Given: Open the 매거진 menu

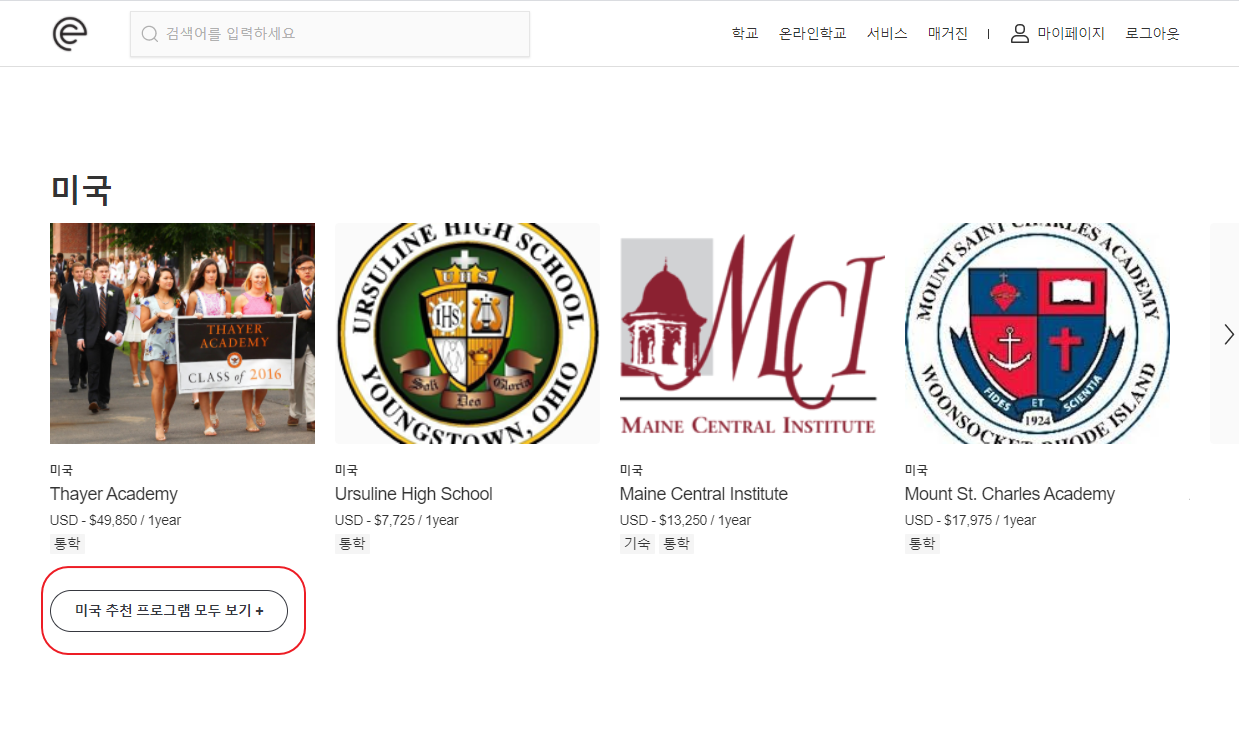Looking at the screenshot, I should click(x=947, y=34).
